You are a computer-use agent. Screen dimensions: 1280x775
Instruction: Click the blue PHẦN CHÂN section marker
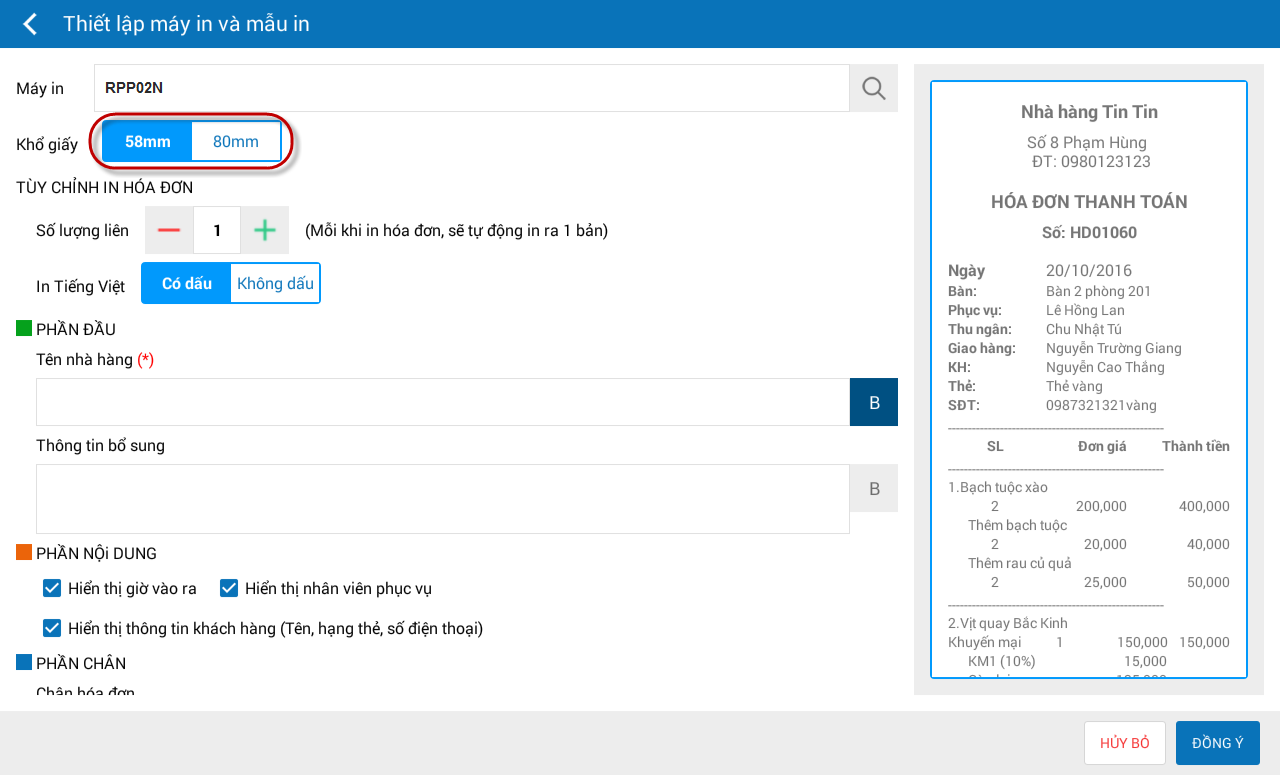coord(24,662)
